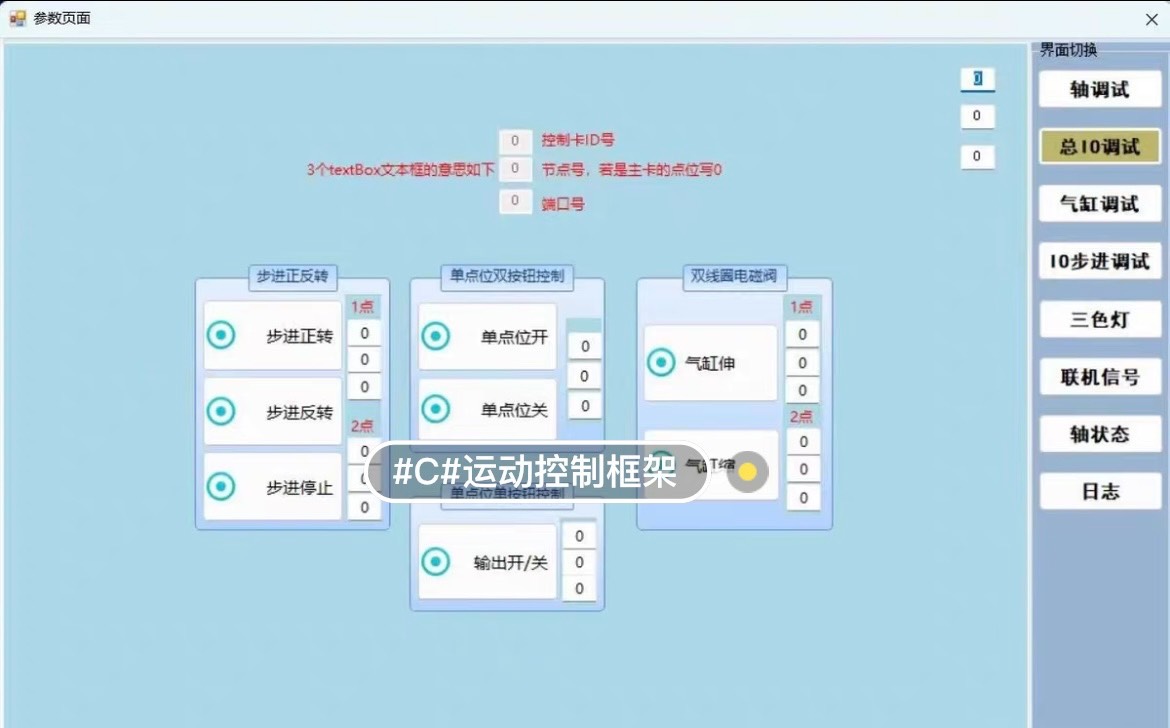Screen dimensions: 1170x728
Task: Click the 输出开/关 circular indicator icon
Action: point(436,563)
